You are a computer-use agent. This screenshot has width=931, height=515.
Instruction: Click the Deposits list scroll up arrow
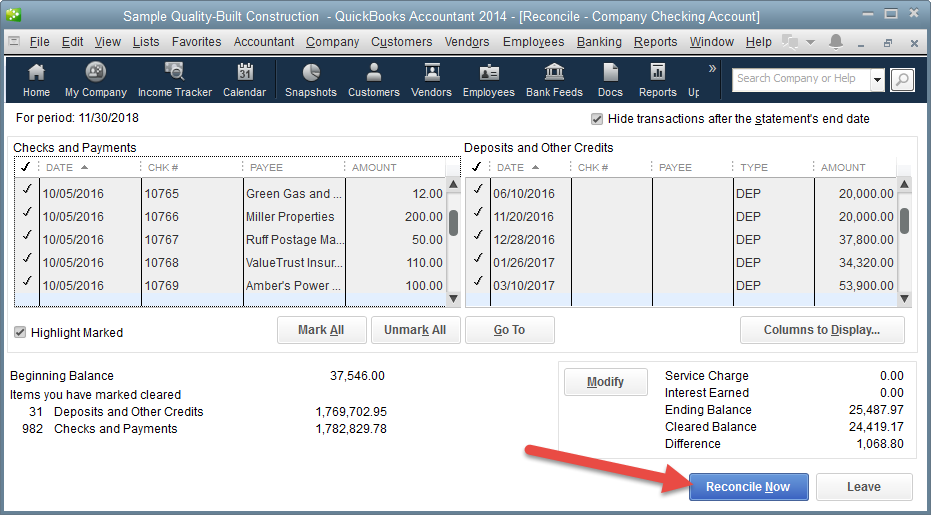coord(904,184)
